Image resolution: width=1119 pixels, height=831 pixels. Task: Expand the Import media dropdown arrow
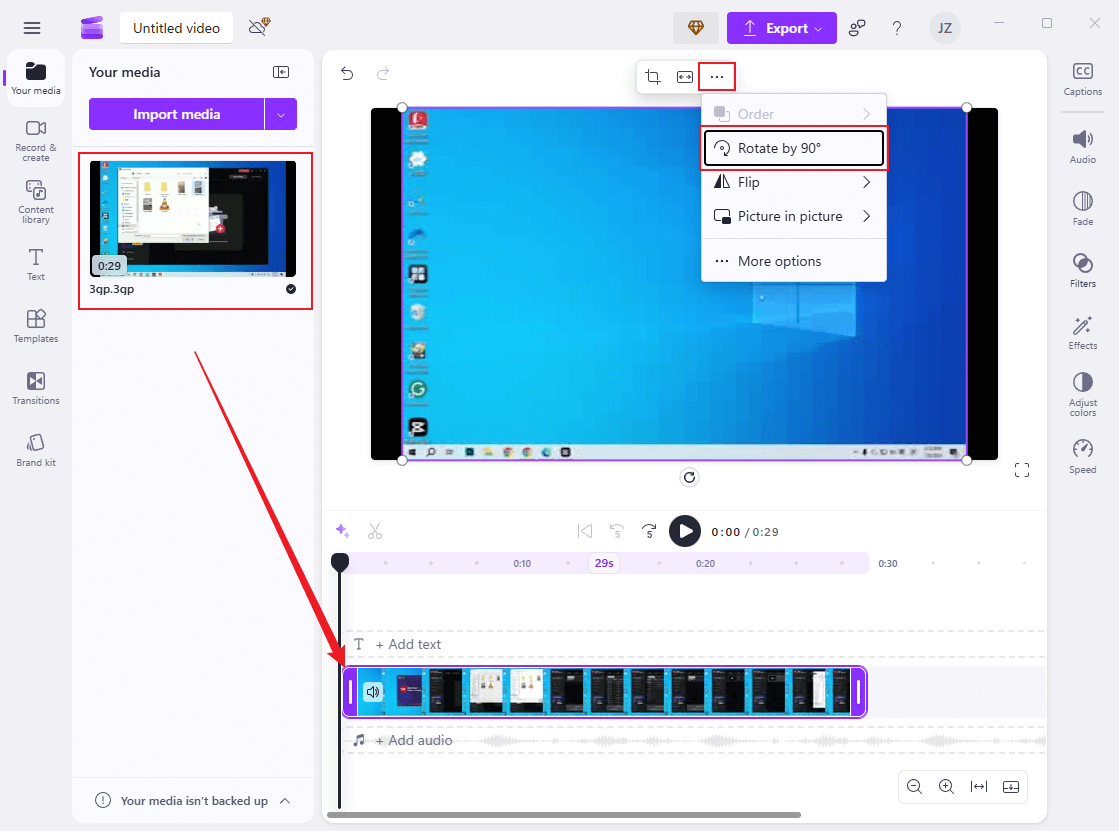pyautogui.click(x=281, y=114)
